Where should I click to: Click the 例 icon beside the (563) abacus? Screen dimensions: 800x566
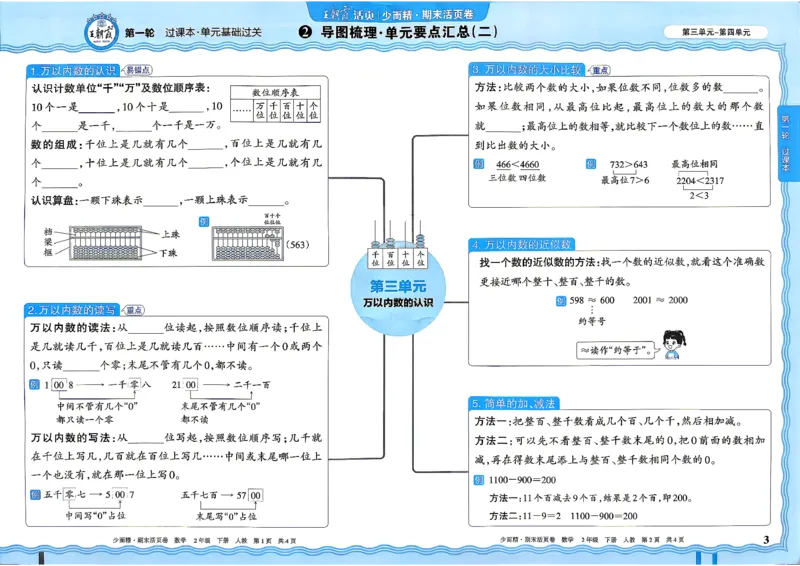[204, 222]
